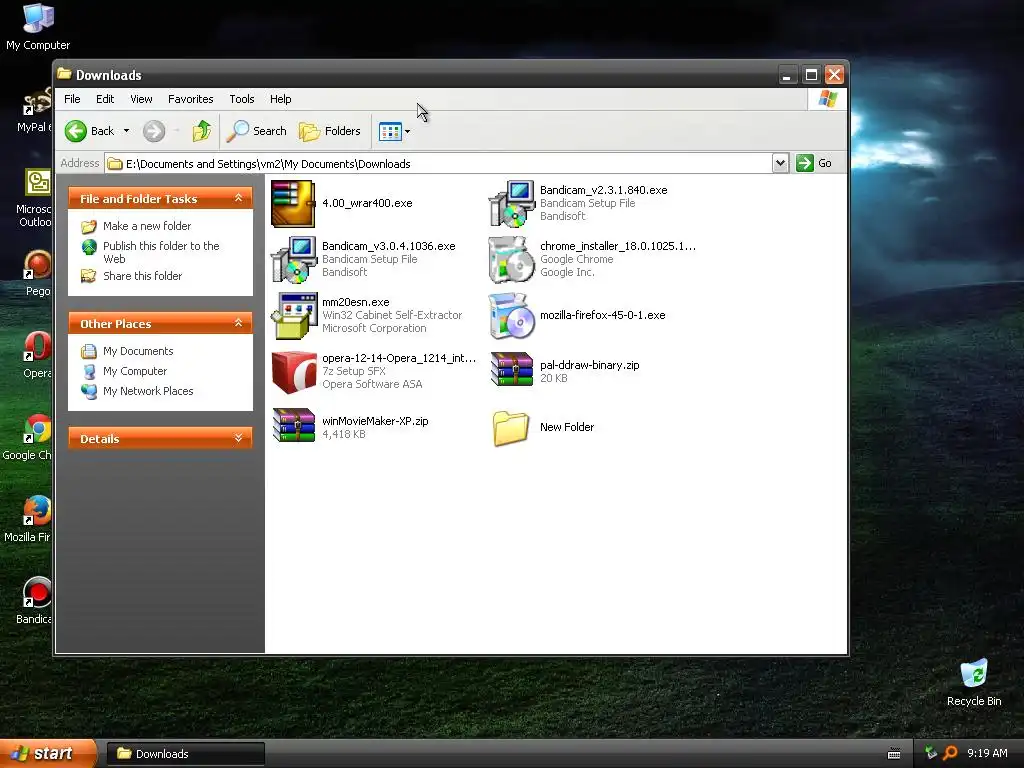
Task: Click the Views icon in toolbar
Action: click(x=390, y=131)
